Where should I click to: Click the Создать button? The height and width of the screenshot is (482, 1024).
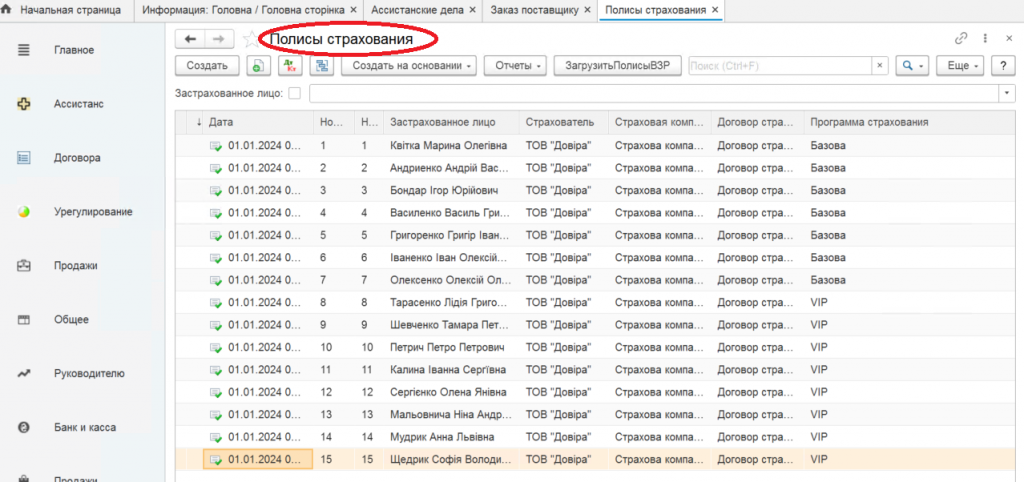pyautogui.click(x=207, y=66)
